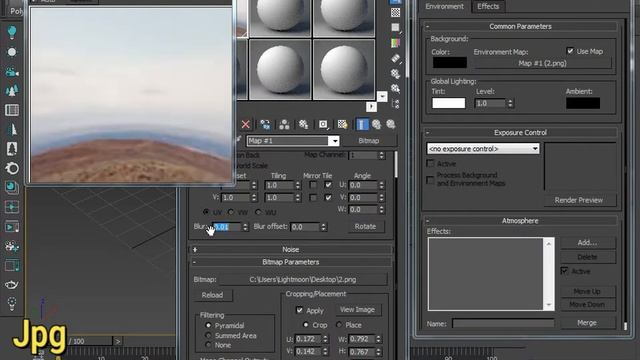
Task: Click the Make Unique three-spheres icon
Action: click(284, 124)
